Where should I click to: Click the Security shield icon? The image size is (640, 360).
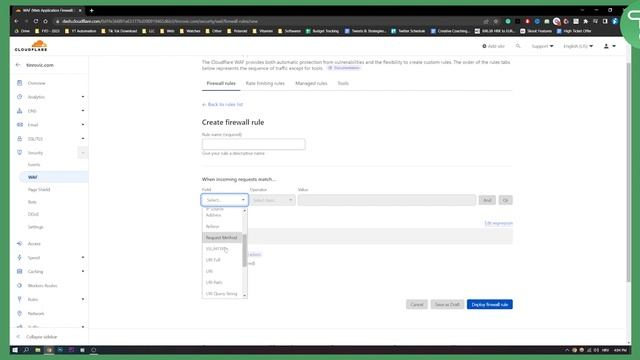(x=20, y=153)
